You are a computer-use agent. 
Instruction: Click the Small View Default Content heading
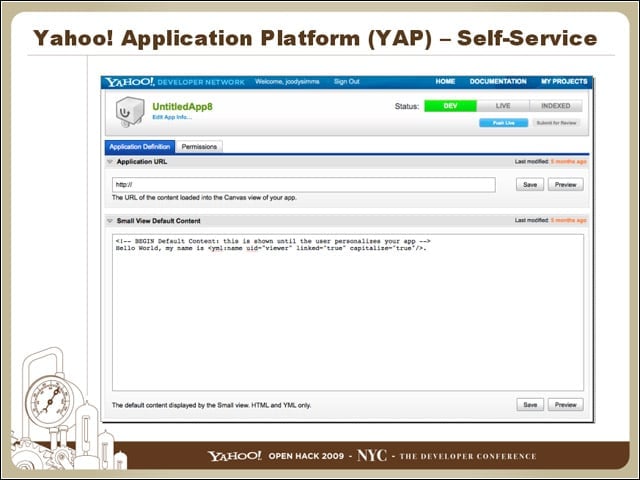point(158,221)
